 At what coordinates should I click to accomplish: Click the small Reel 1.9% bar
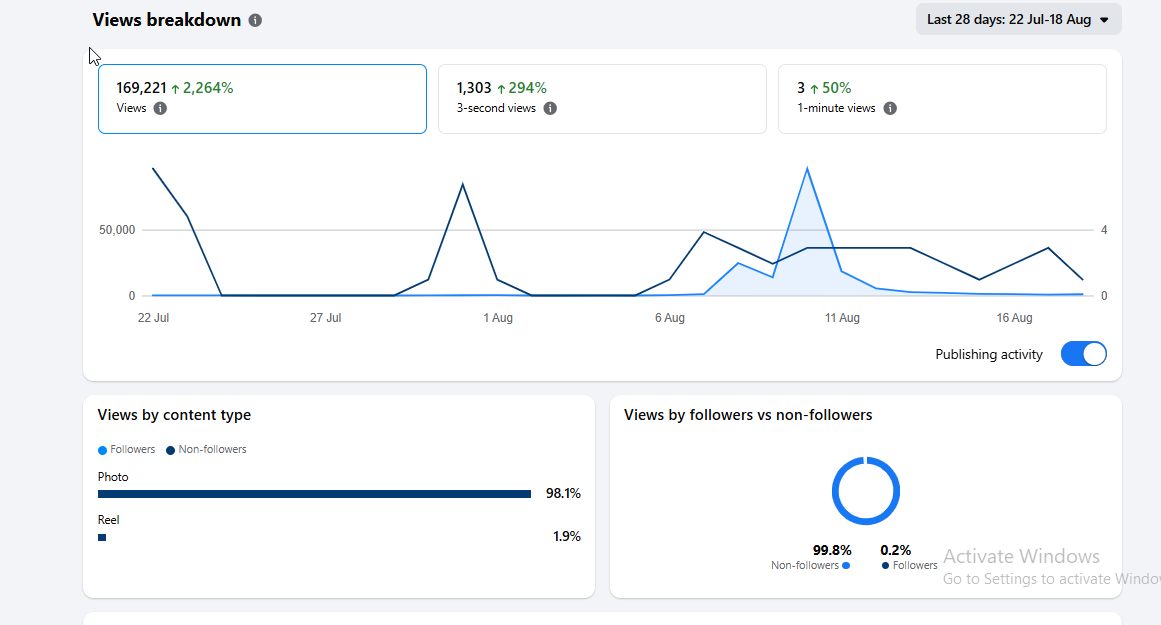(x=102, y=538)
